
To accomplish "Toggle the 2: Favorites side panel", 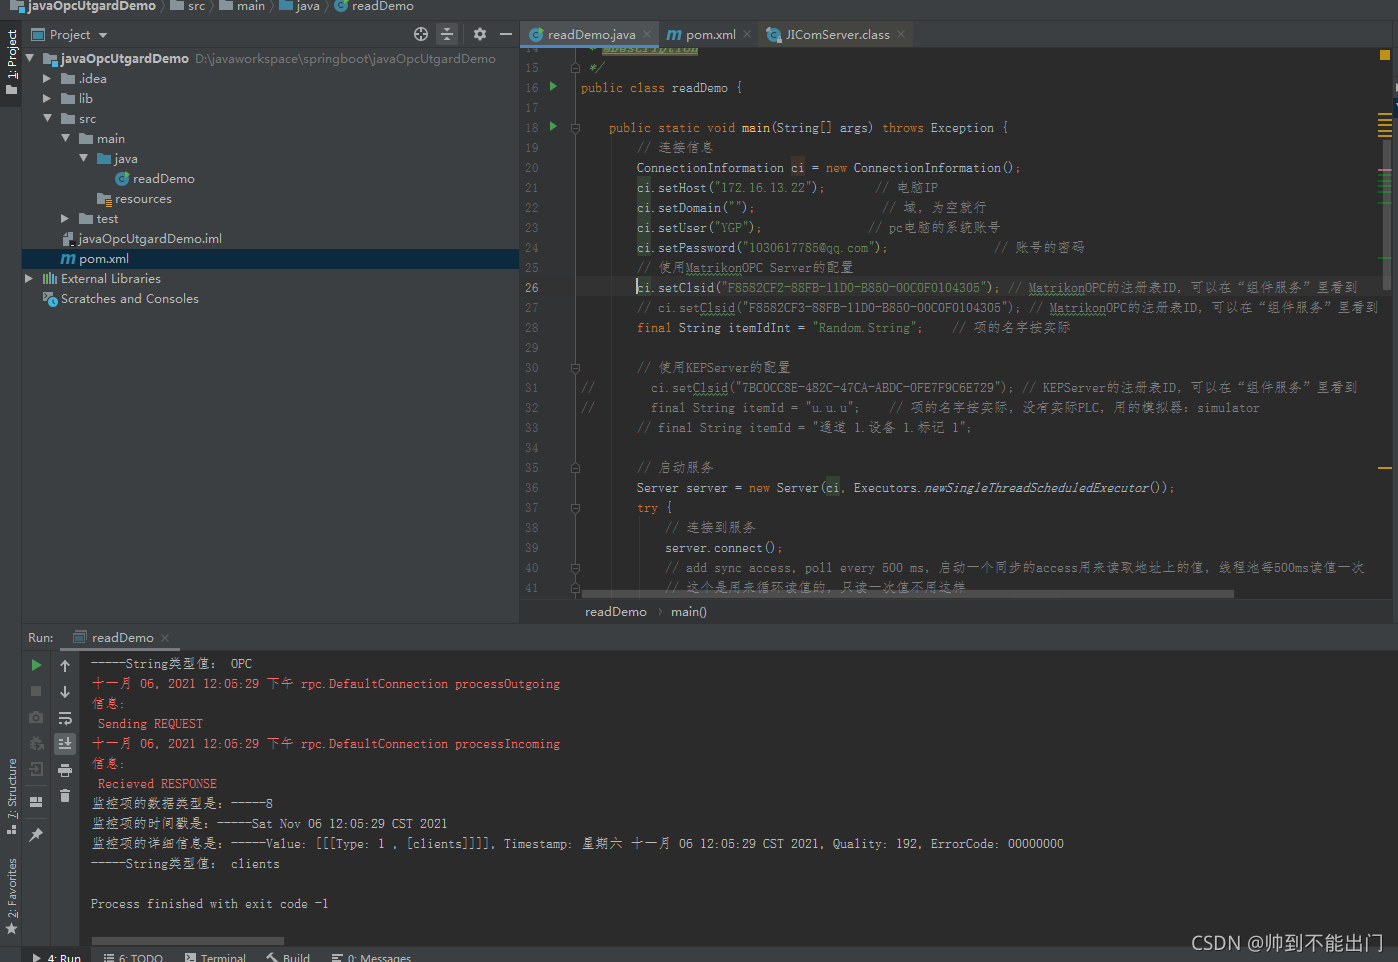I will [x=11, y=897].
